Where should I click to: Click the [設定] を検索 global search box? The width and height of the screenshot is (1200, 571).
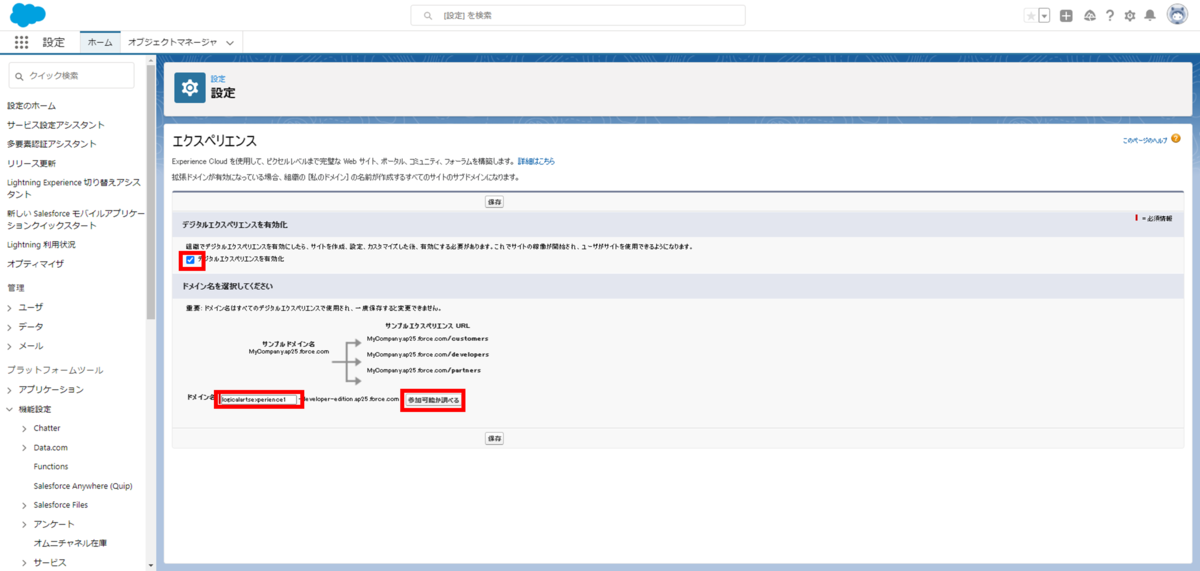pyautogui.click(x=578, y=16)
